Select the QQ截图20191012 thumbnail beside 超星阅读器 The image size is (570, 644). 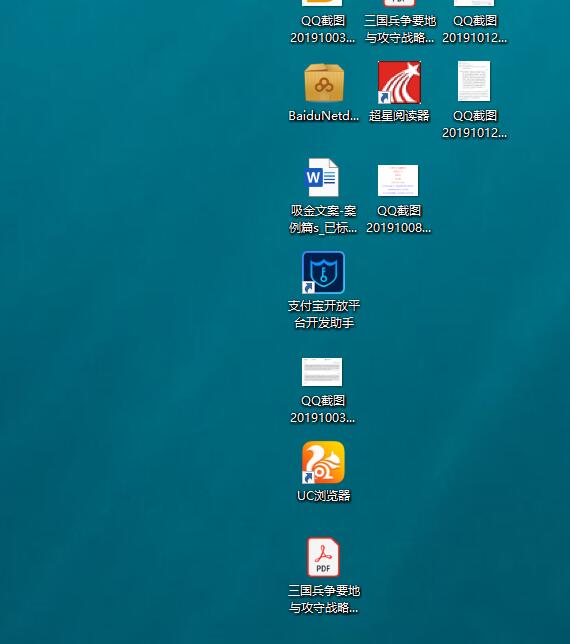click(x=474, y=81)
